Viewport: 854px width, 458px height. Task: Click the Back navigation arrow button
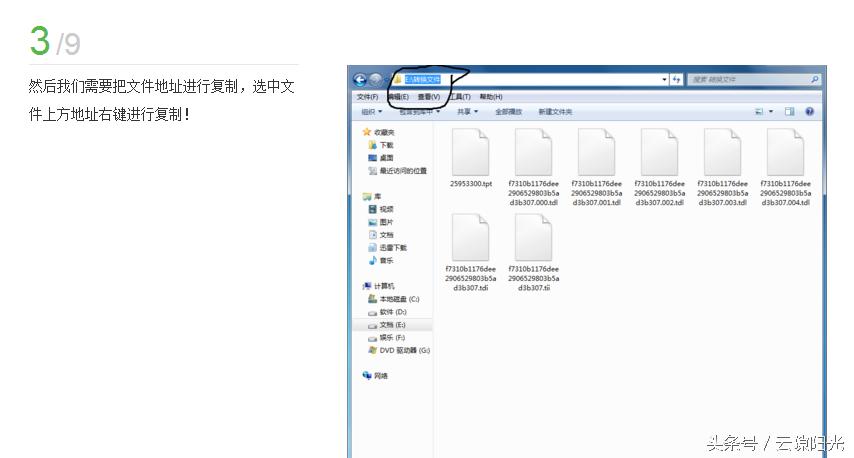(x=359, y=80)
